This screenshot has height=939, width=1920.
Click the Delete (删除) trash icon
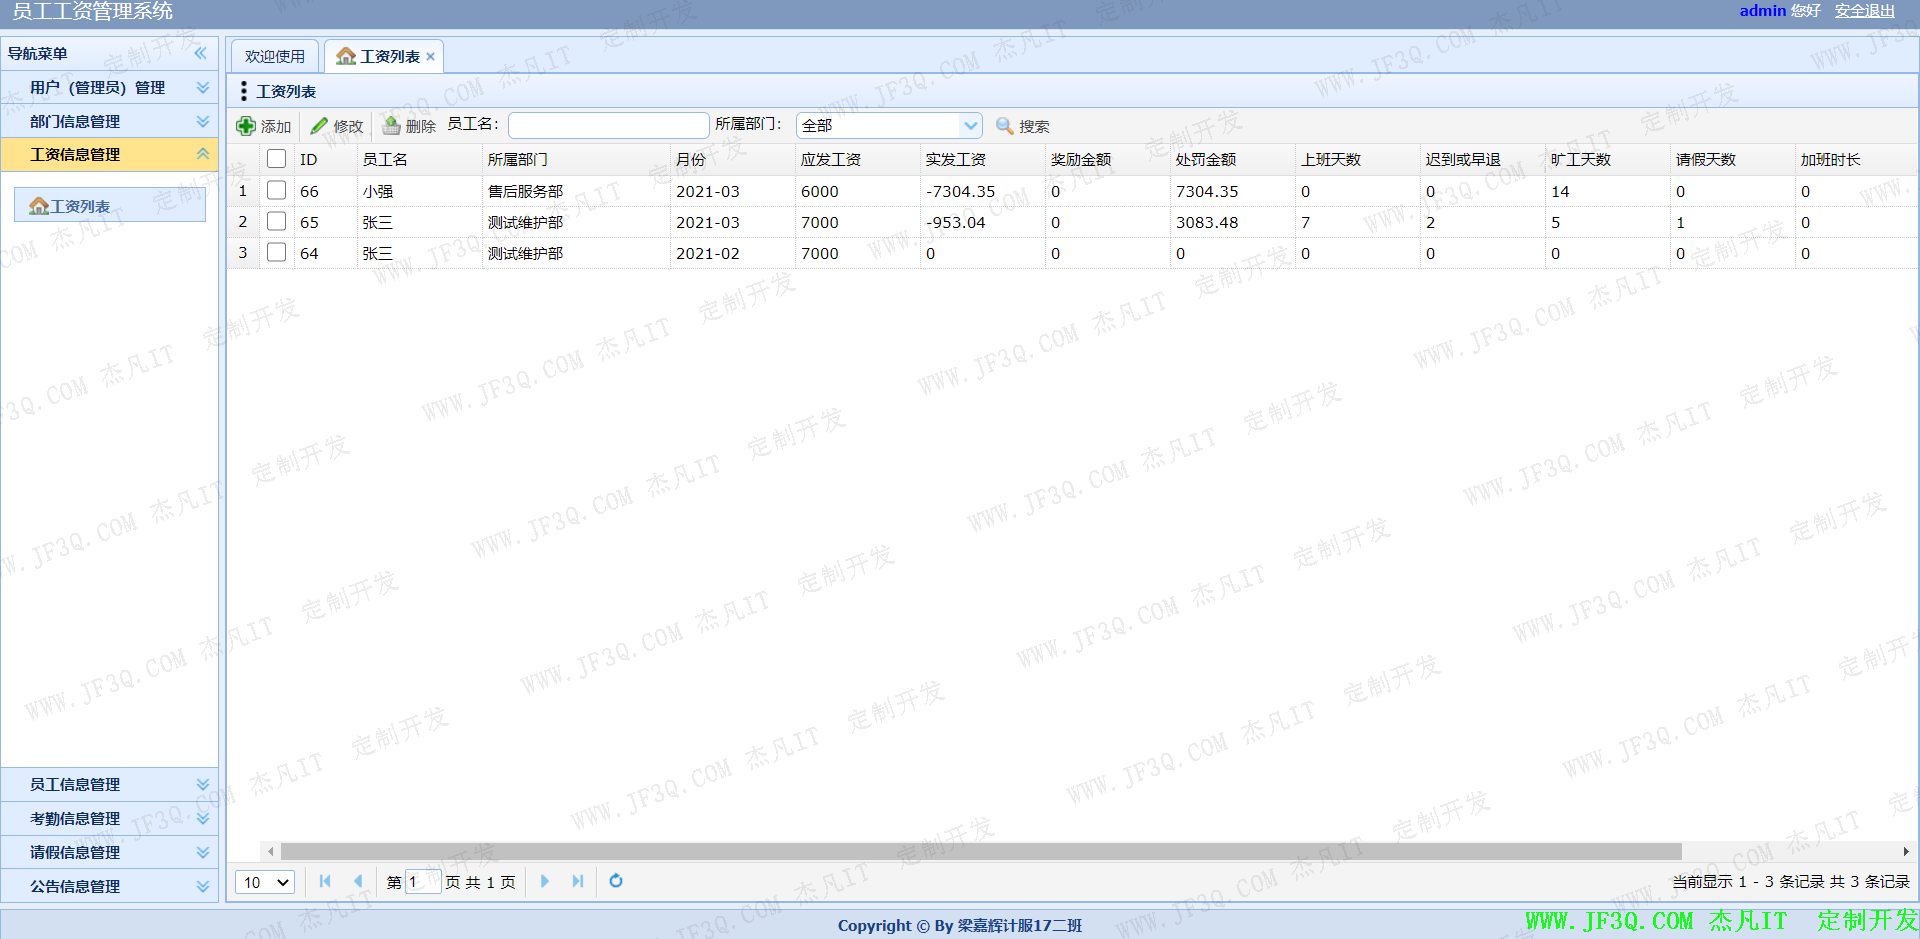click(392, 126)
